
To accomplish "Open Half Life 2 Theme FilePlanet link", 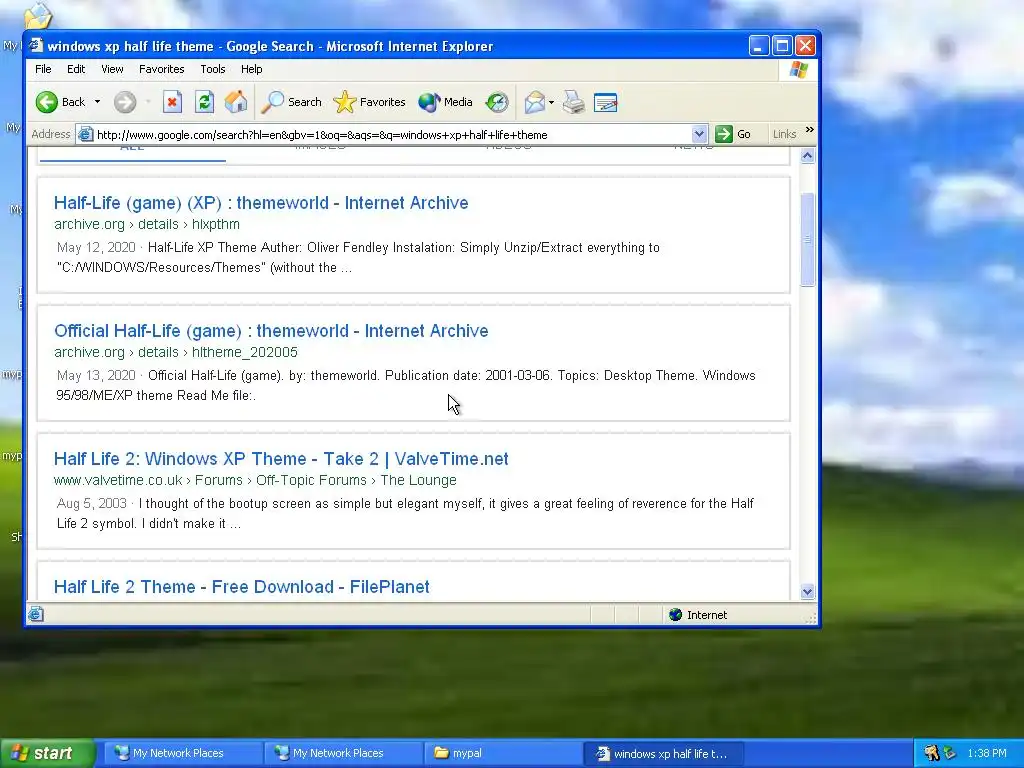I will coord(242,586).
